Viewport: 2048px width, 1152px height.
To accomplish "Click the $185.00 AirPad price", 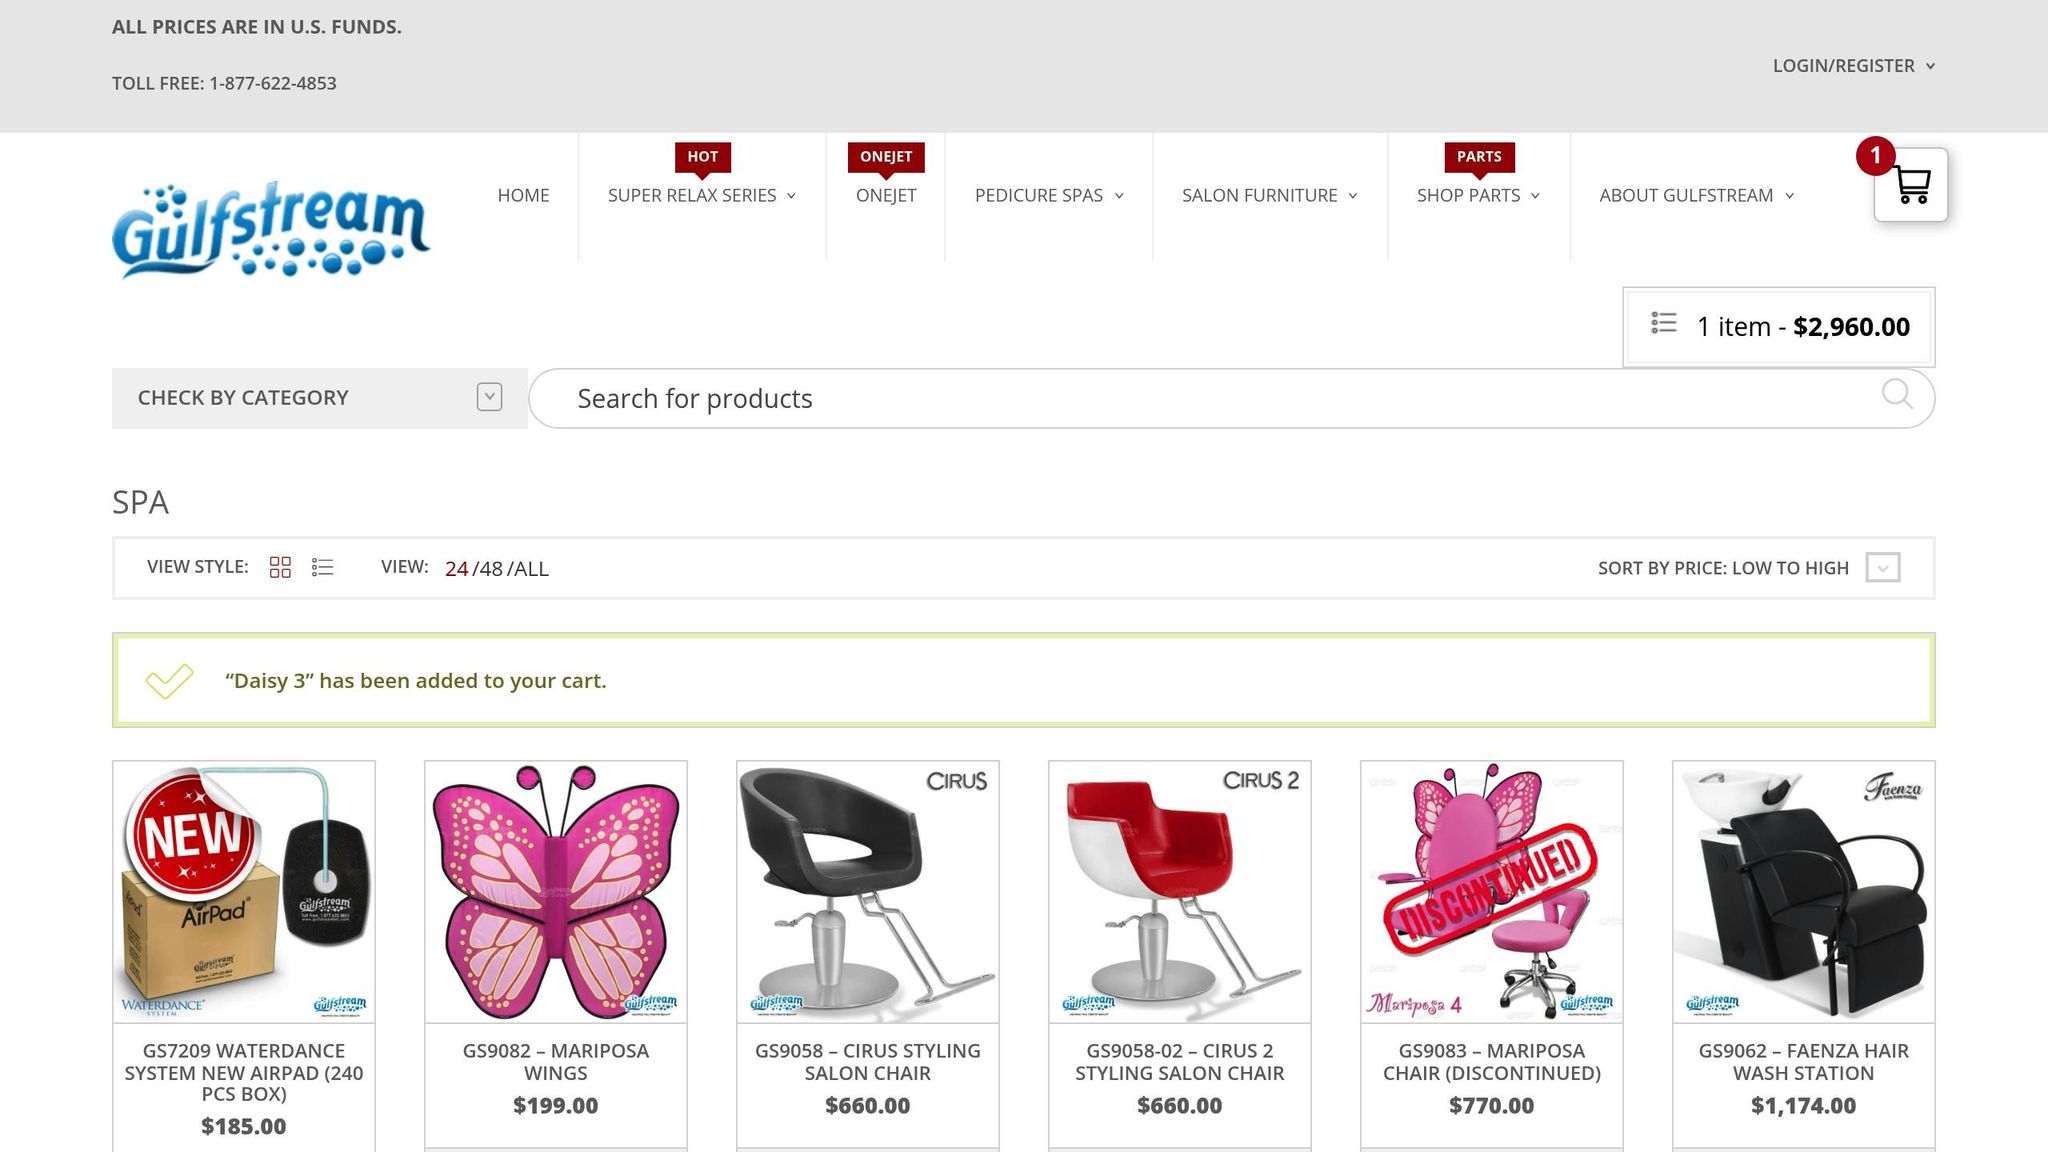I will pos(244,1127).
